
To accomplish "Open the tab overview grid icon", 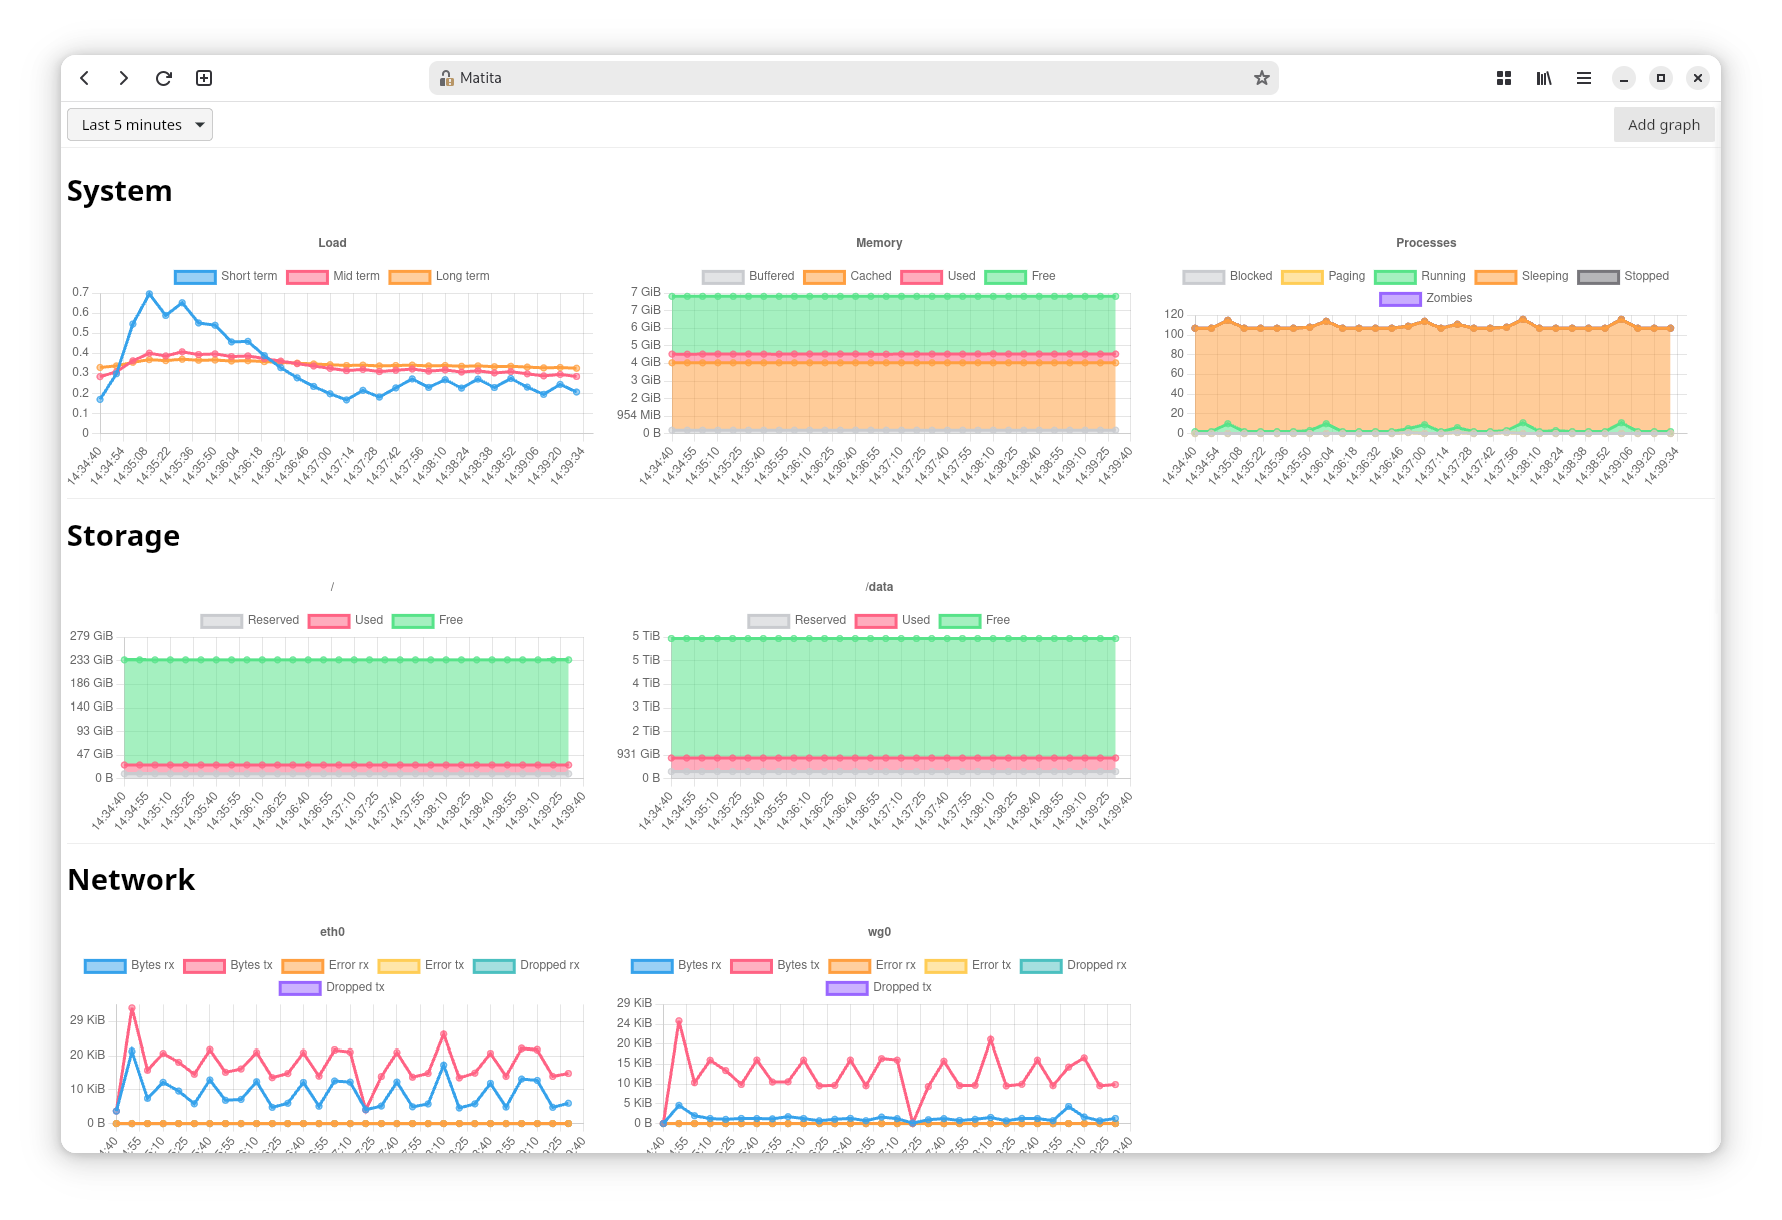I will (1503, 78).
